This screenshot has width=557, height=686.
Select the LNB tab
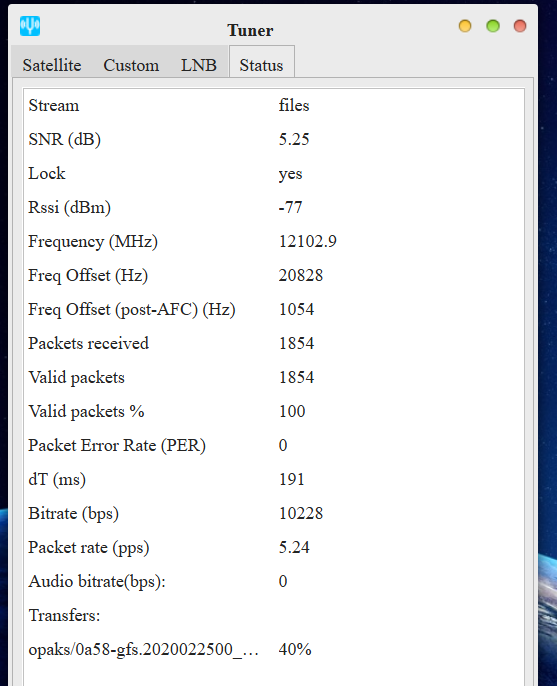pos(199,65)
